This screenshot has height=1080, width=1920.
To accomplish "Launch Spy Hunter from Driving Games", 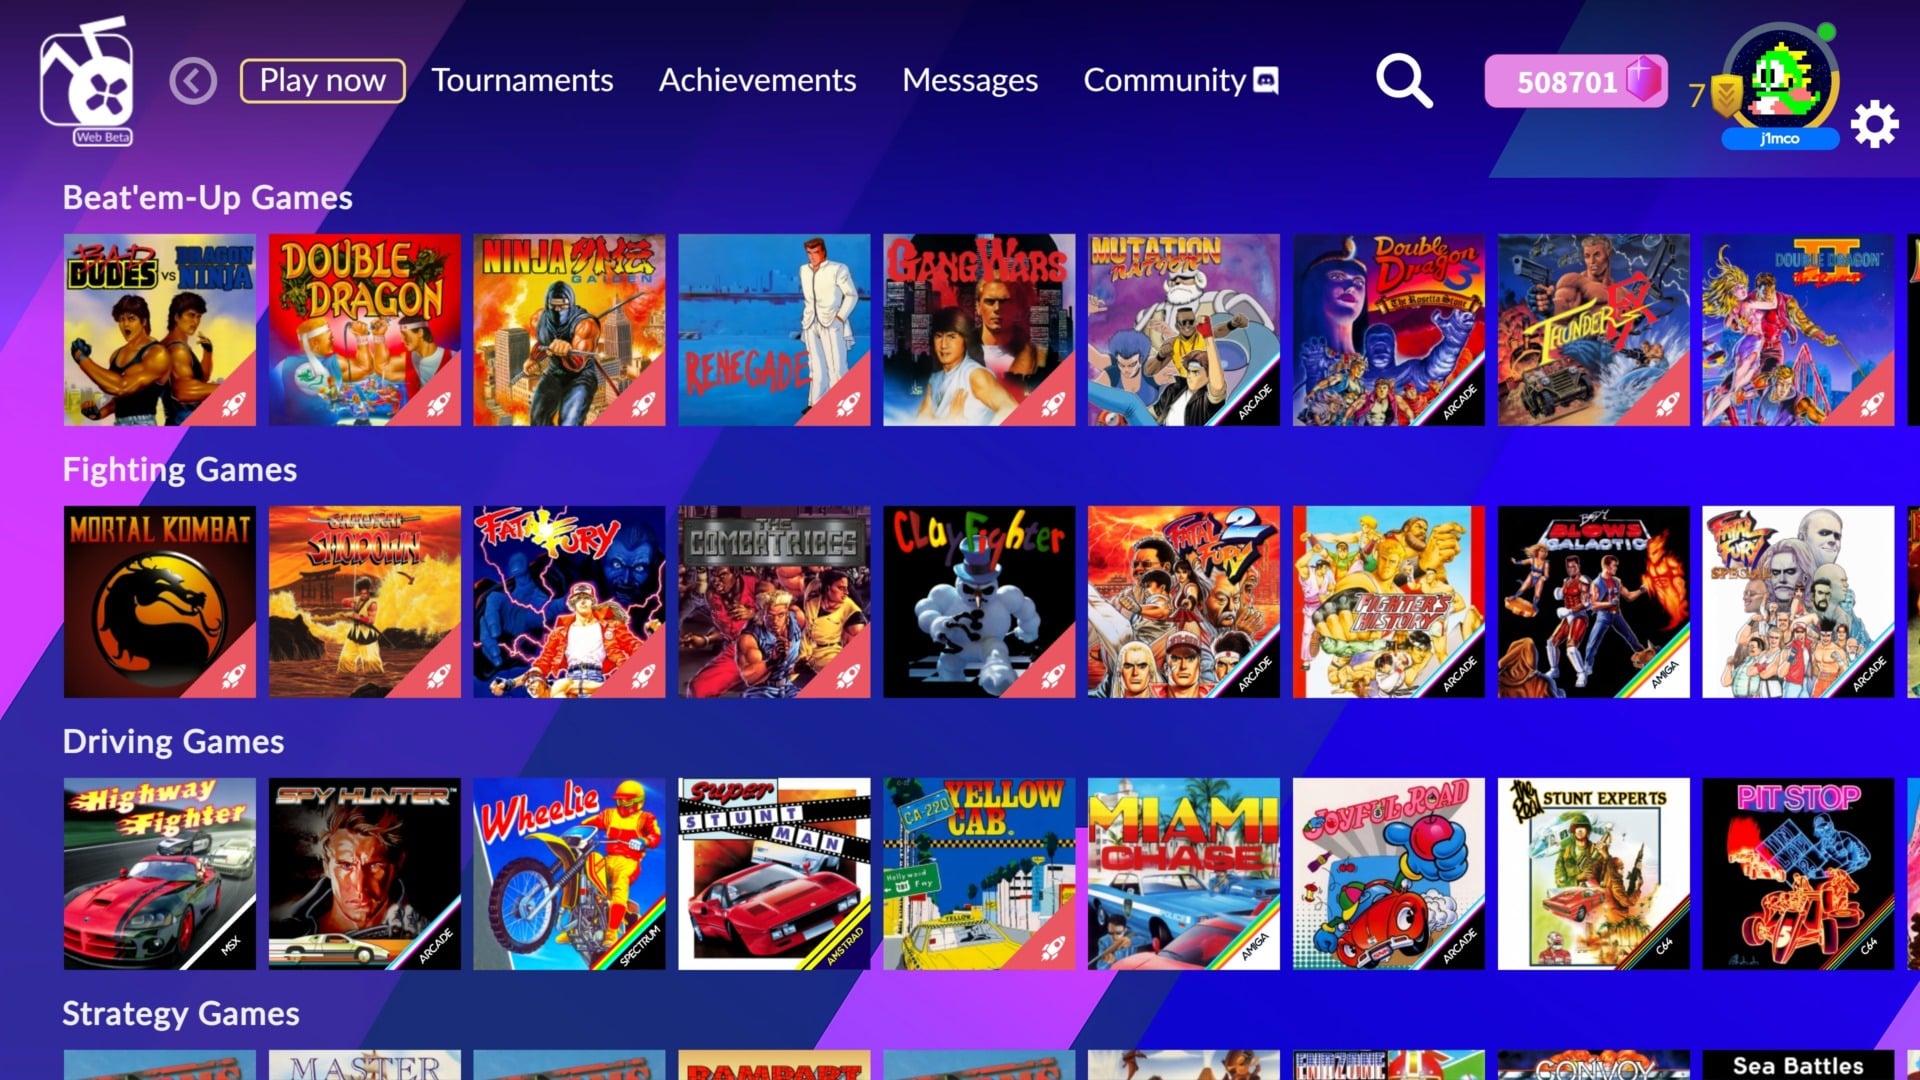I will coord(364,873).
